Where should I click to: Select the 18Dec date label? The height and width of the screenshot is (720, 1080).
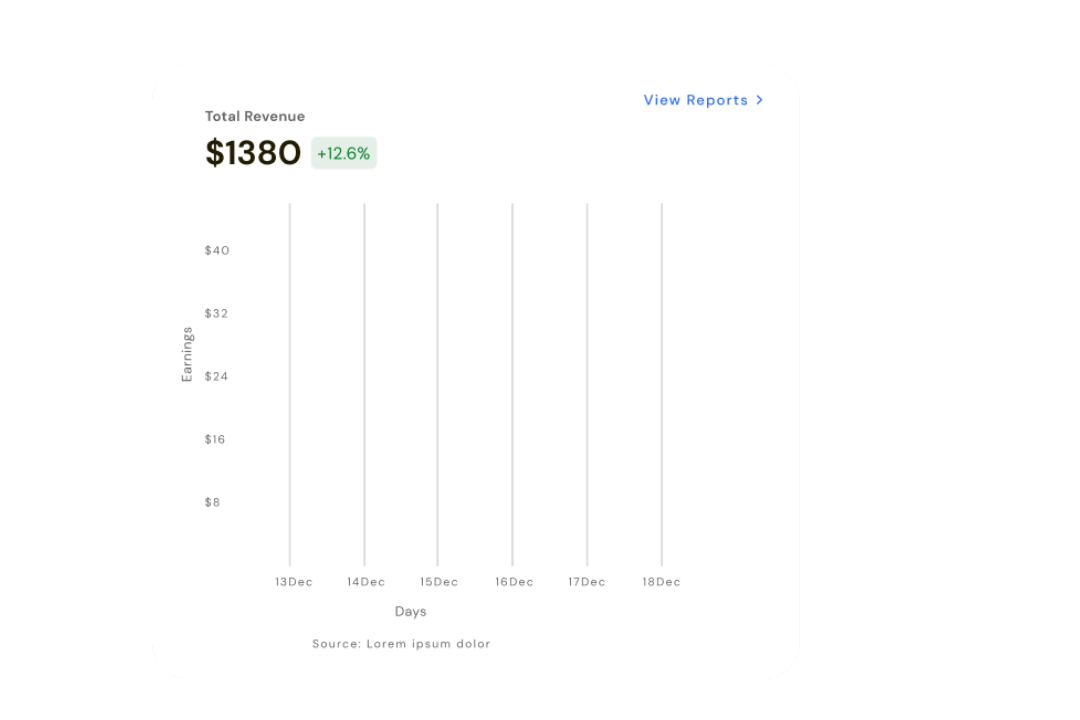click(x=661, y=582)
